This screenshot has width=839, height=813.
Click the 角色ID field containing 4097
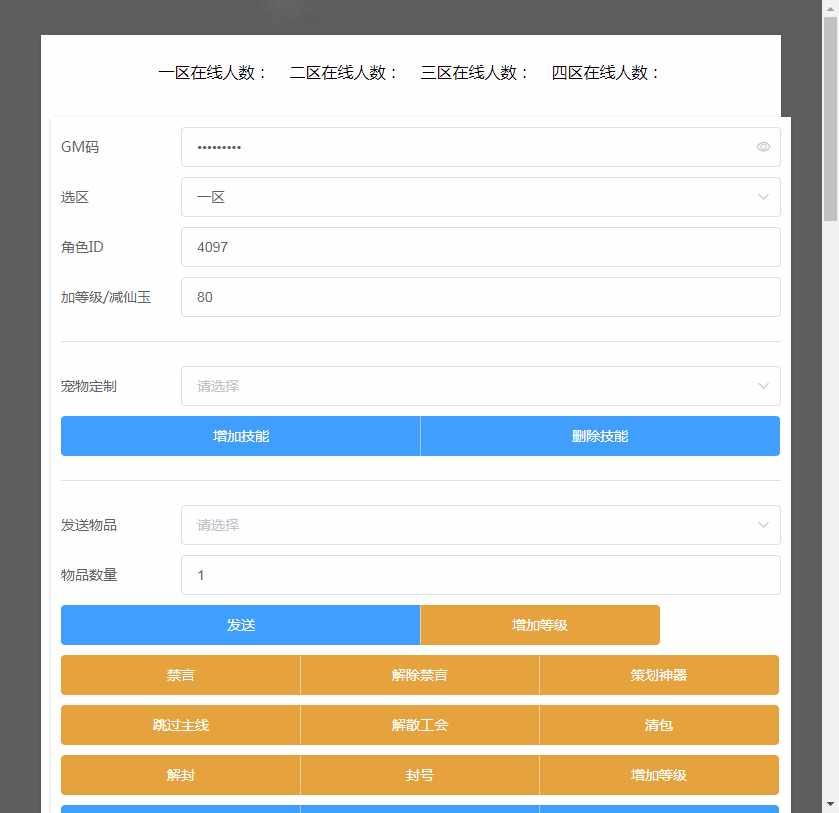pyautogui.click(x=480, y=247)
